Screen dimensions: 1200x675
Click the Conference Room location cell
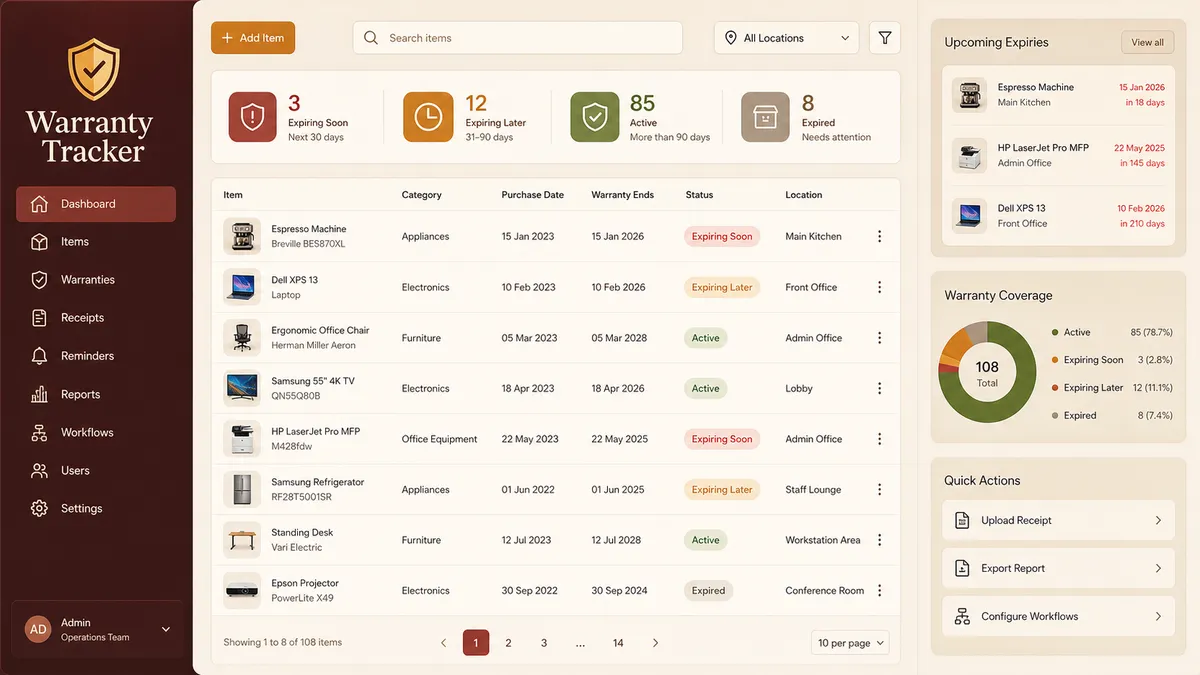coord(825,591)
